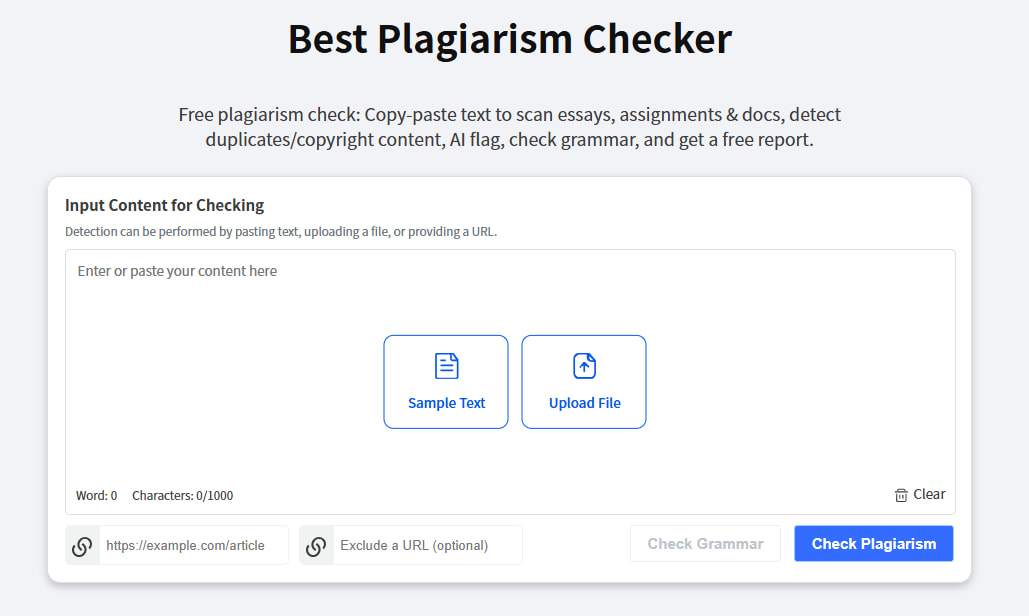
Task: Click the Word: 0 counter
Action: pyautogui.click(x=96, y=495)
